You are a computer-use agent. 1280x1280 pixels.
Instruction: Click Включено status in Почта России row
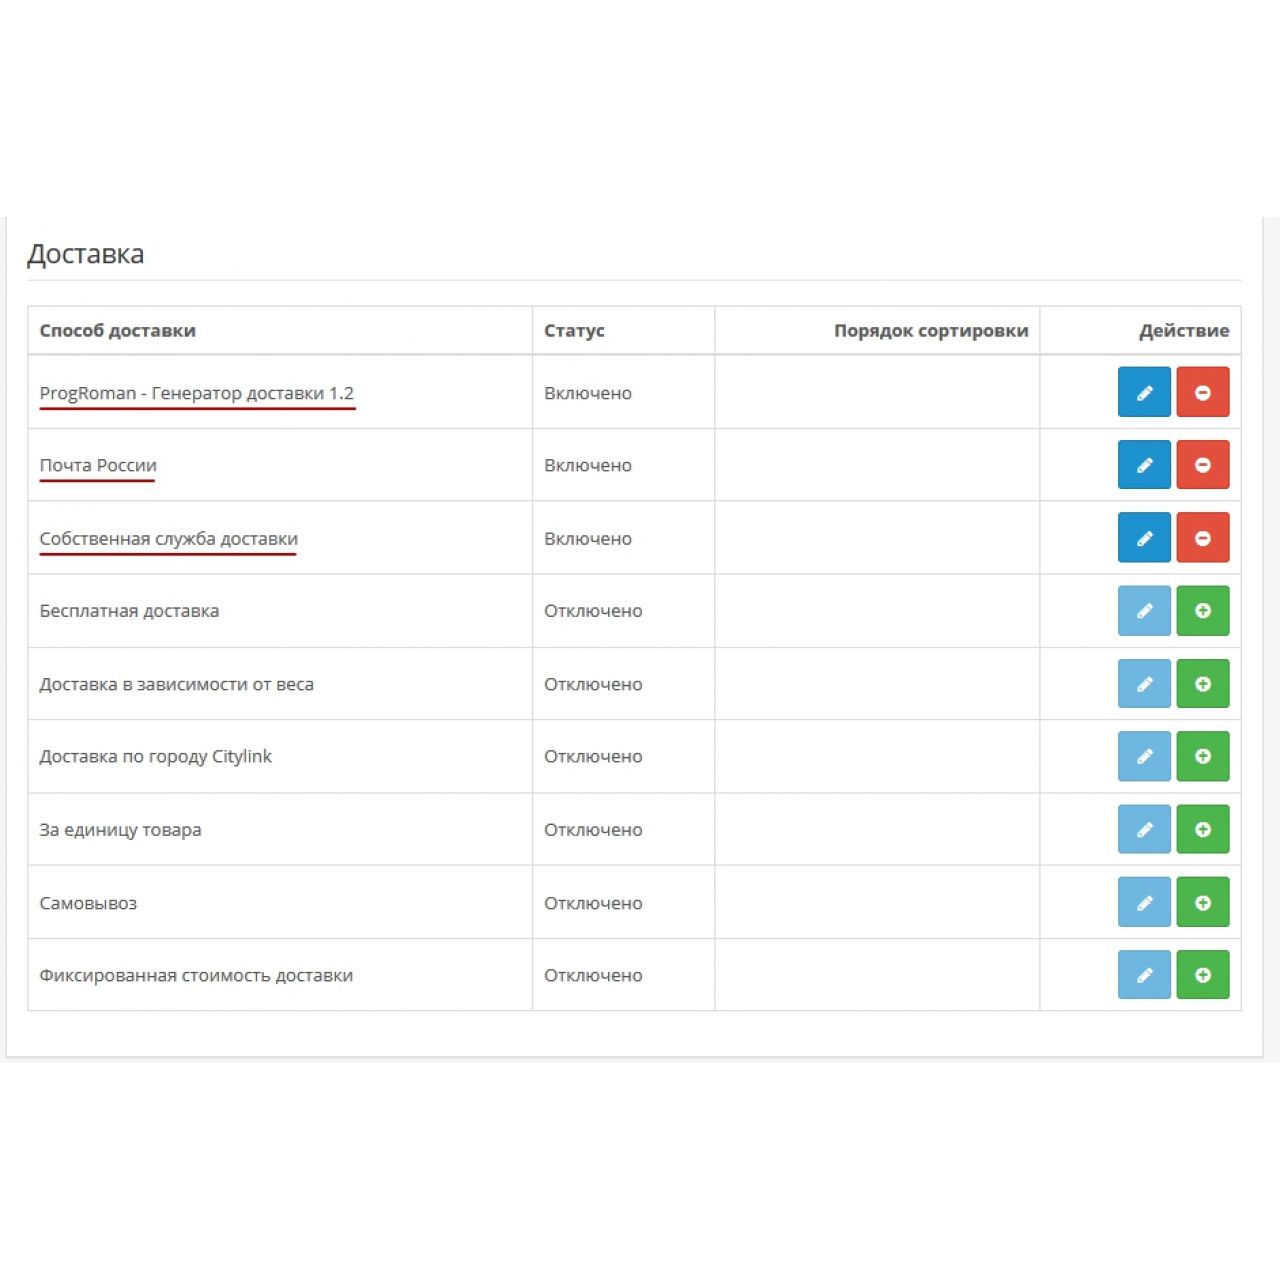tap(588, 465)
